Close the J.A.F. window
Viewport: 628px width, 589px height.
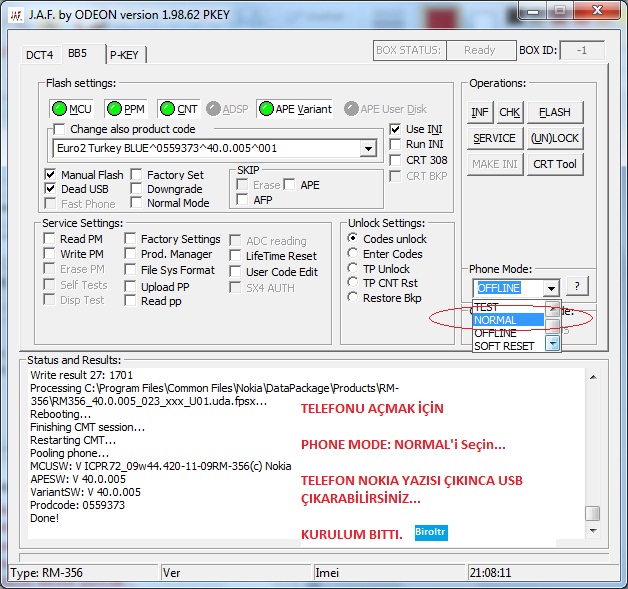(x=598, y=10)
